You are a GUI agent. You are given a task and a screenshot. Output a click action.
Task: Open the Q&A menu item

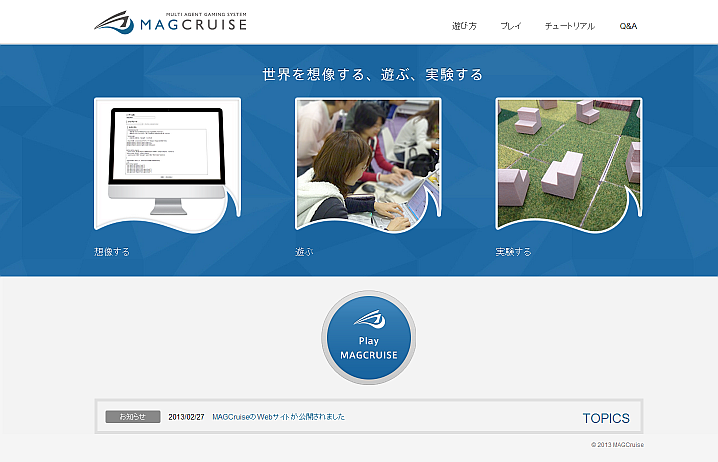[628, 26]
